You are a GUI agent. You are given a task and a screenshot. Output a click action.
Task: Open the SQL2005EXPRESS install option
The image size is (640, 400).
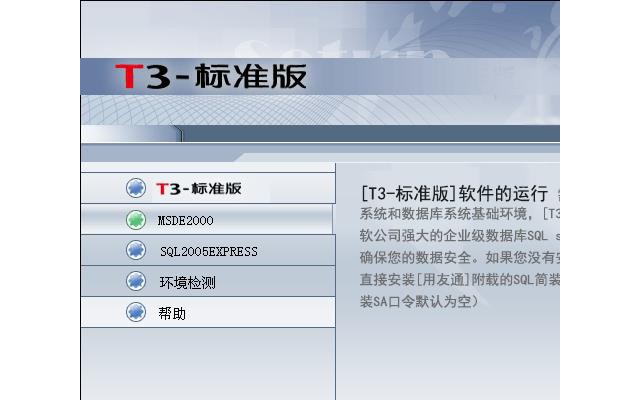click(208, 250)
